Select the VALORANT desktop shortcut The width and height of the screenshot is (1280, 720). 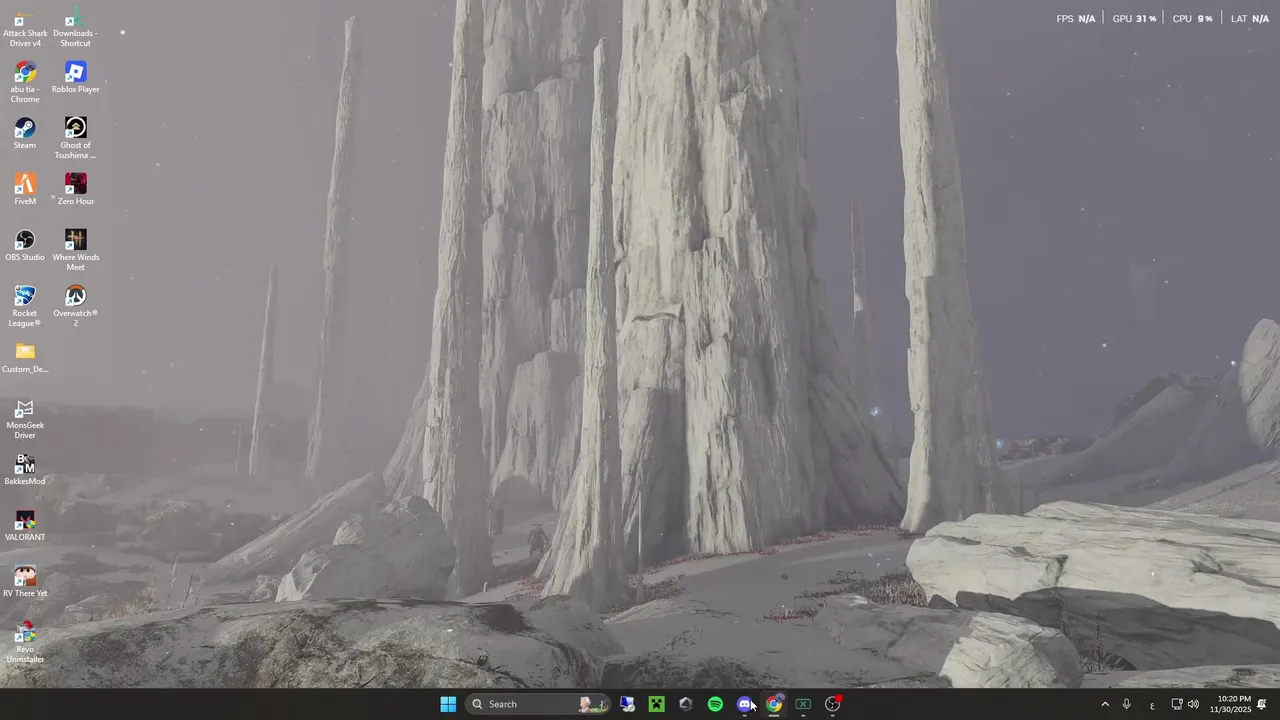(25, 526)
